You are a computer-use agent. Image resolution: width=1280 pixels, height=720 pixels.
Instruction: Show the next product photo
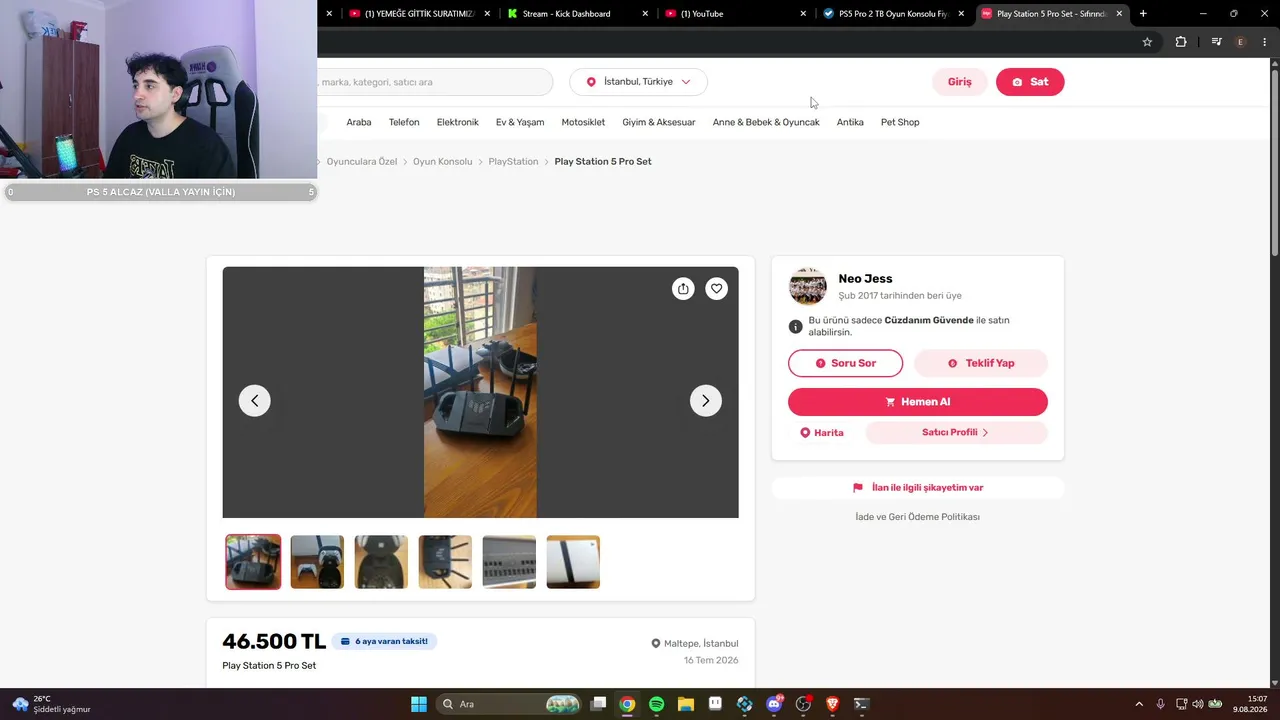(706, 401)
